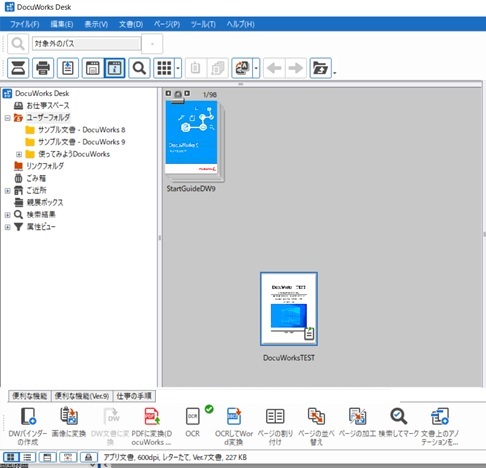Expand the ご近所 tree node

point(7,191)
